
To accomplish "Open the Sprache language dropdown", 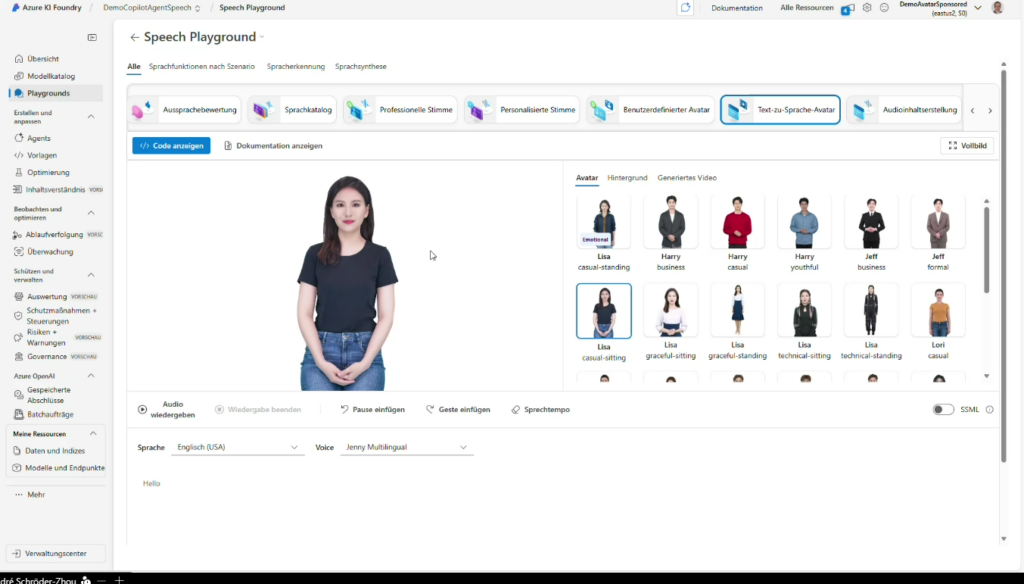I will [x=237, y=447].
